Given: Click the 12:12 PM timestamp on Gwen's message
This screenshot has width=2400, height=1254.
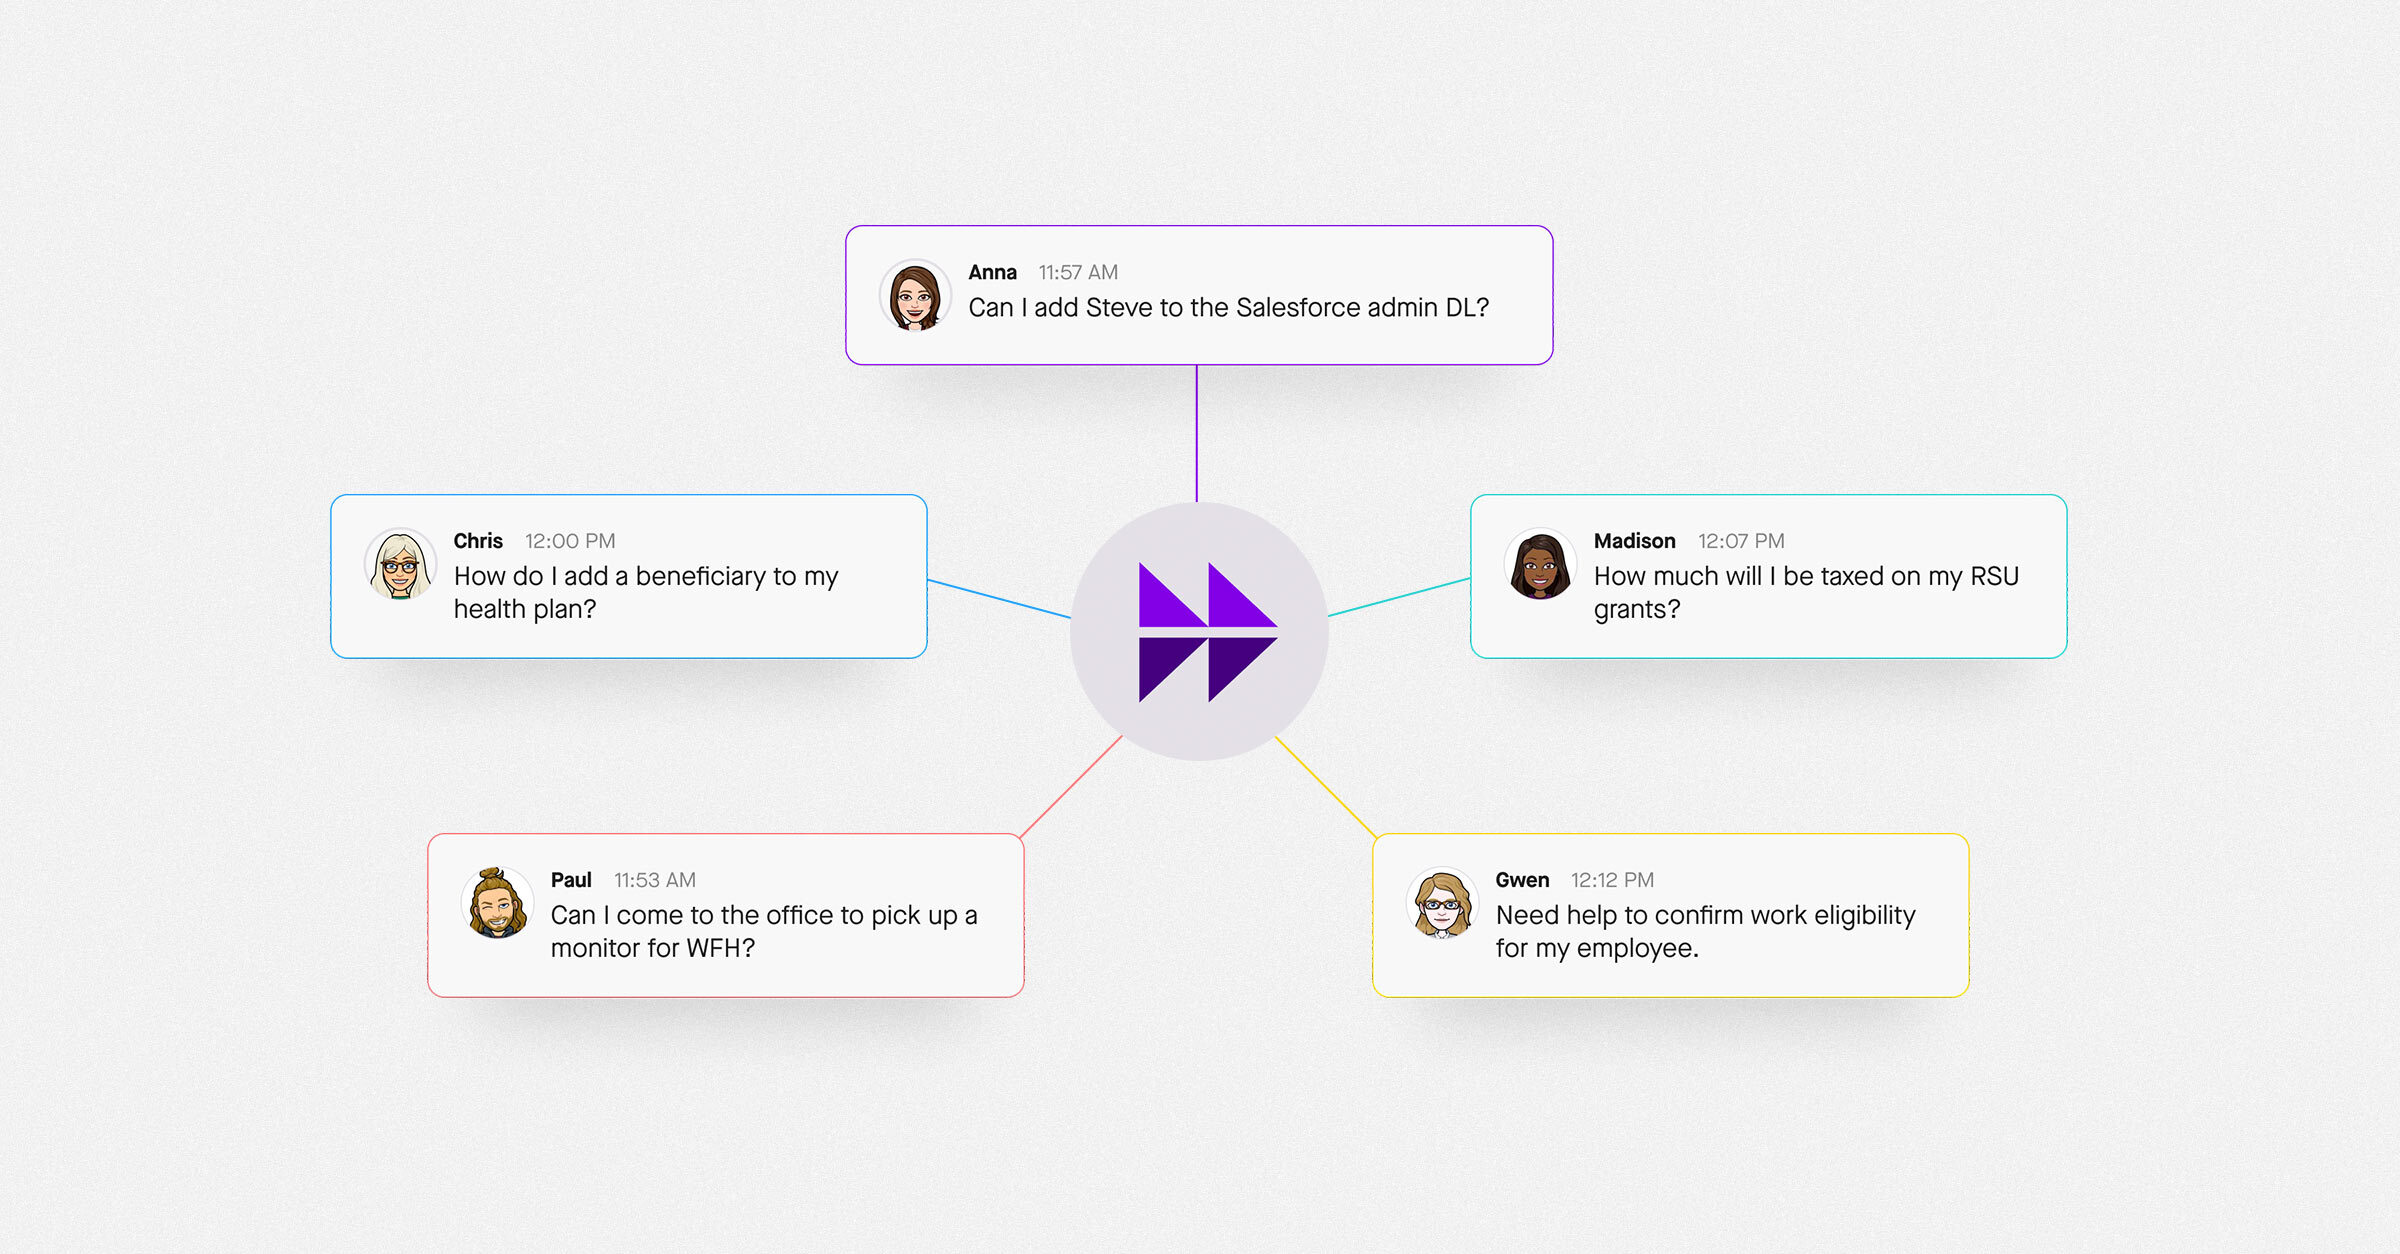Looking at the screenshot, I should pos(1612,880).
